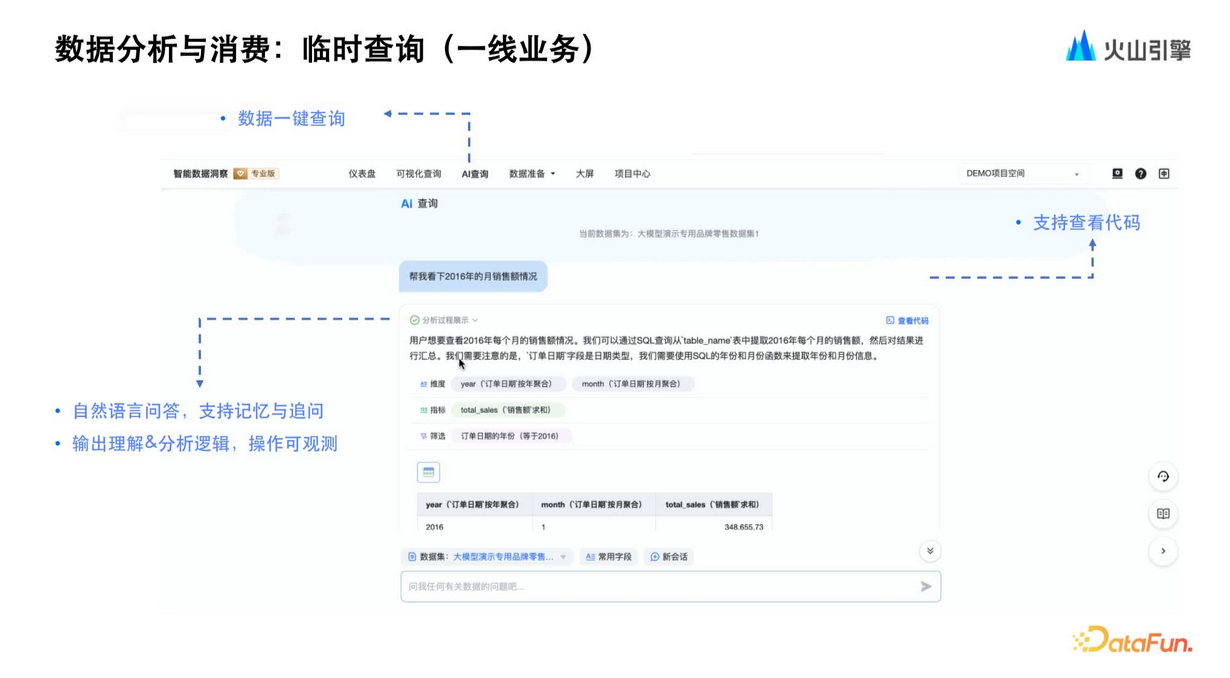Open the 数据集 dataset dropdown

coord(488,557)
